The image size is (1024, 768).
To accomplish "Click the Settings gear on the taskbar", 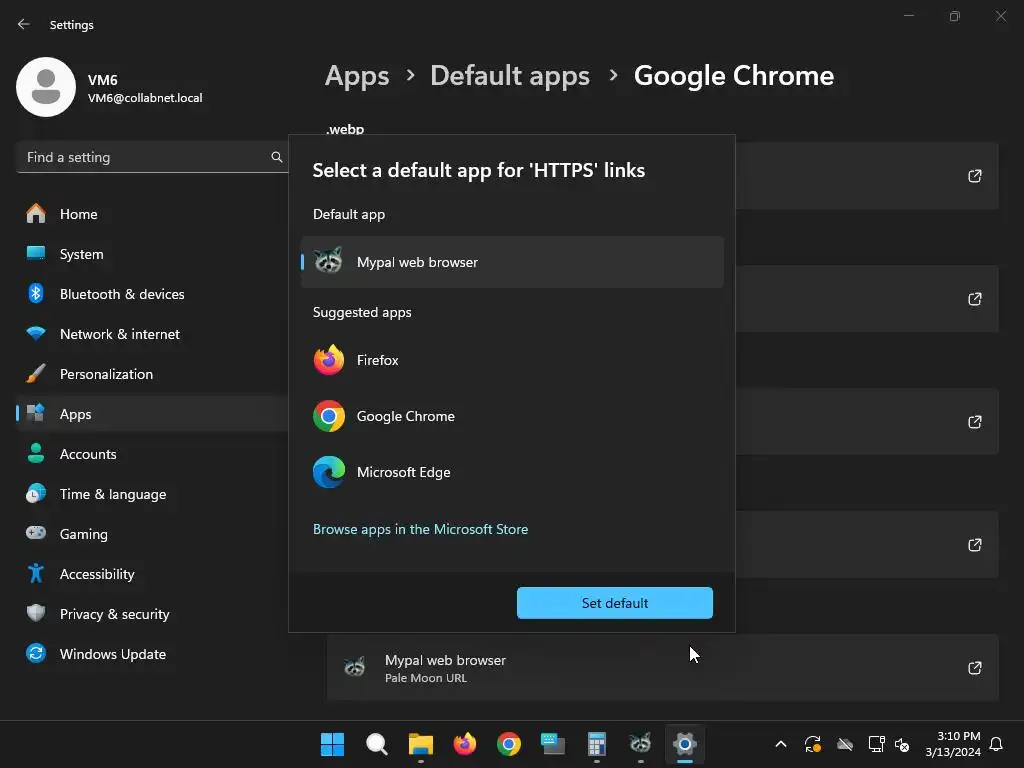I will pyautogui.click(x=684, y=744).
